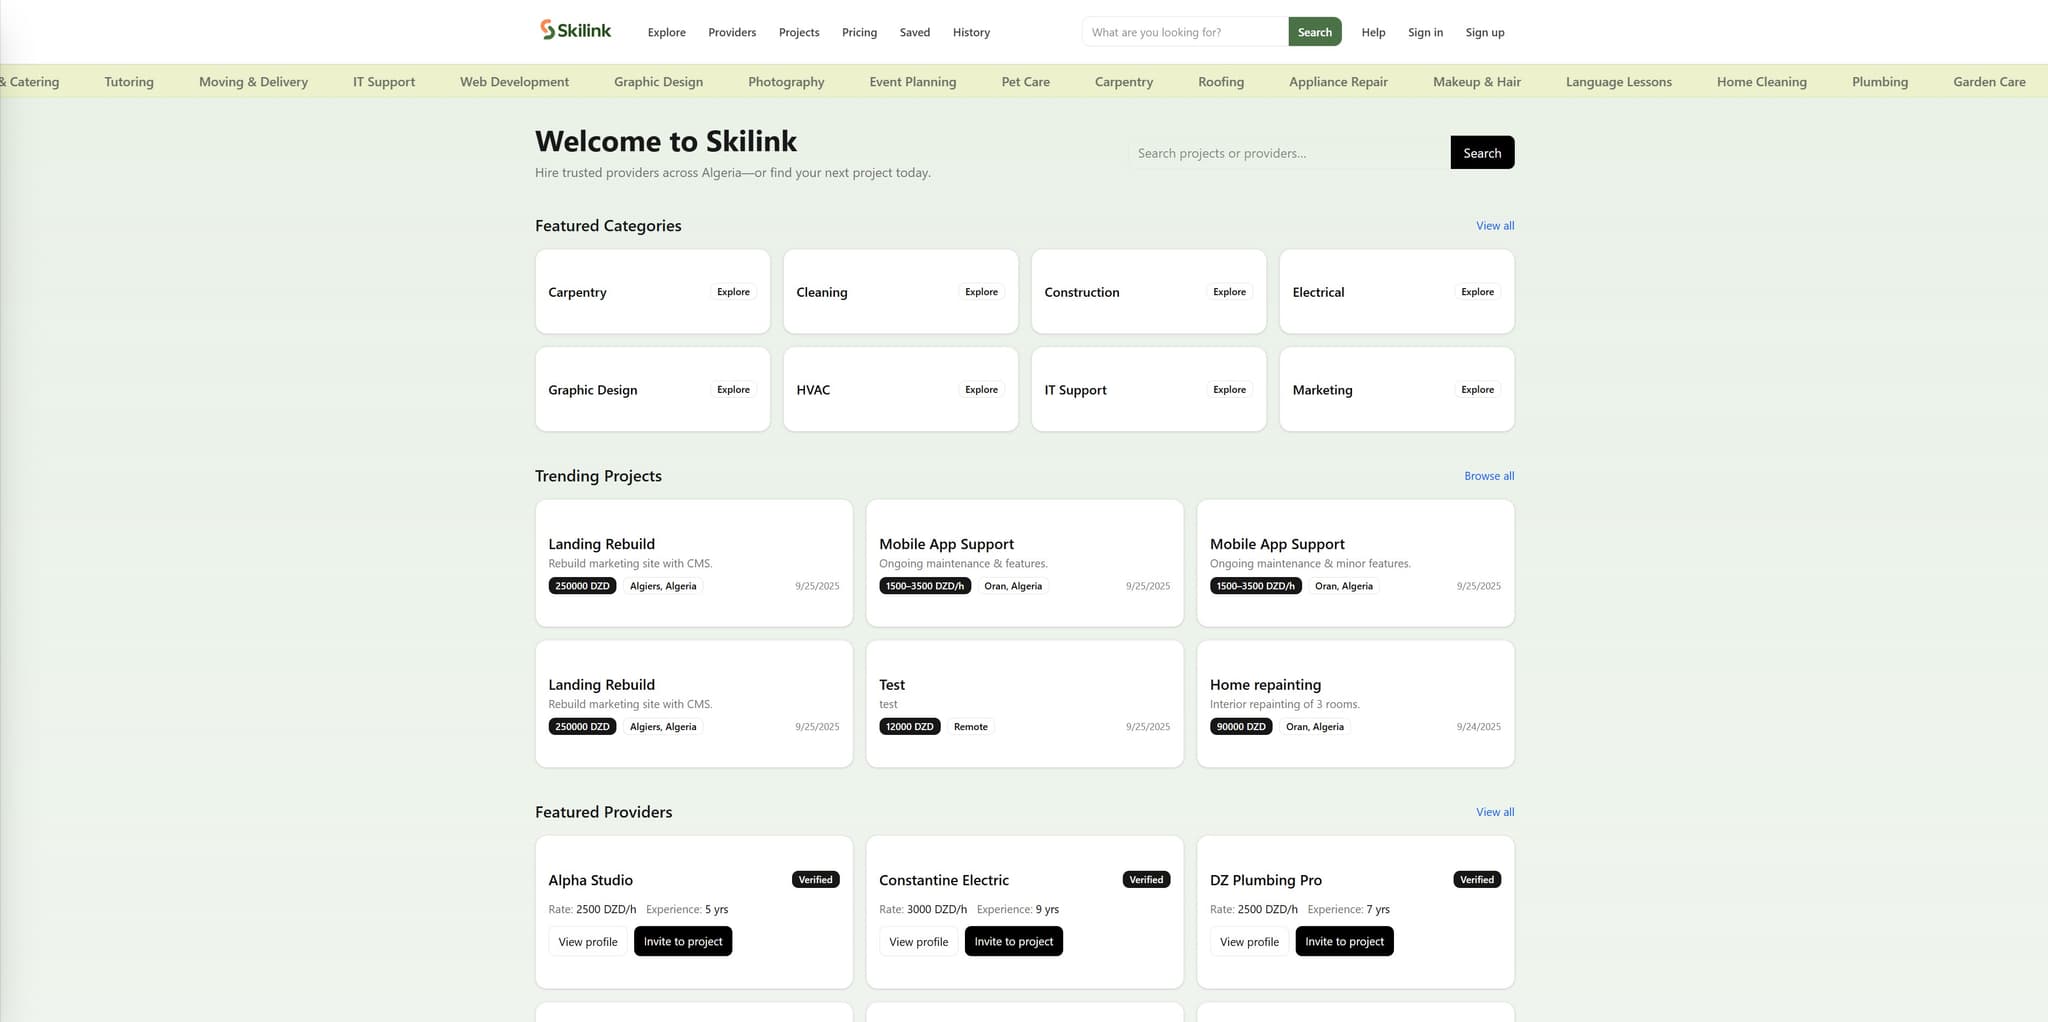Viewport: 2048px width, 1022px height.
Task: Explore the Carpentry category card
Action: [733, 291]
